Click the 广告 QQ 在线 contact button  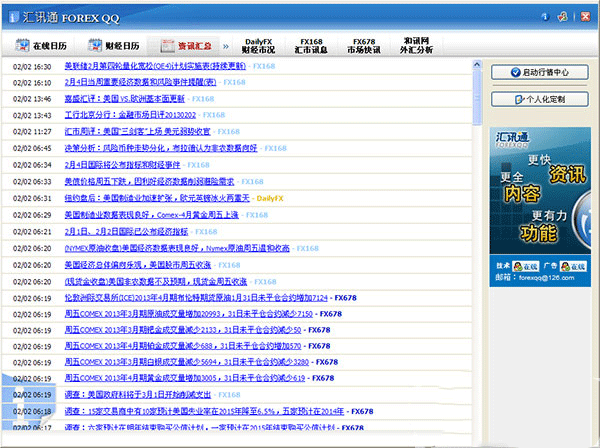[x=573, y=266]
